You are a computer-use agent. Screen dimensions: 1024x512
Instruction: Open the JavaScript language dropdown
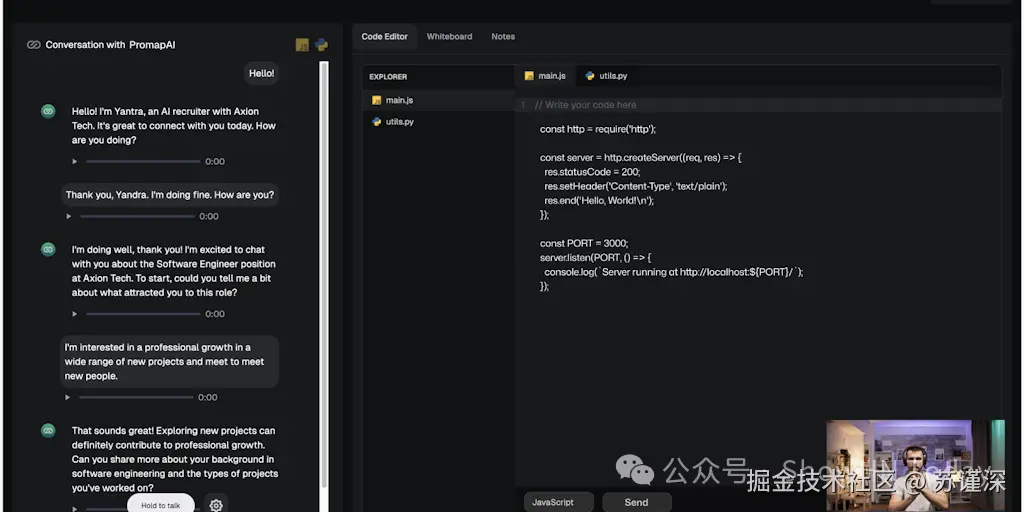[558, 502]
